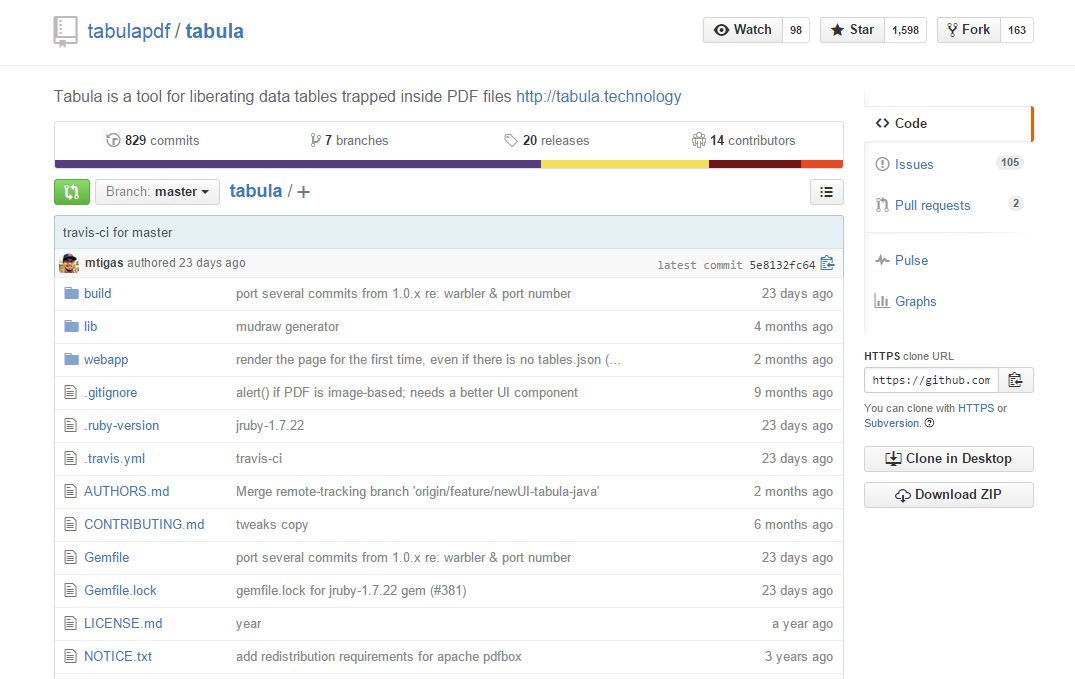The width and height of the screenshot is (1075, 679).
Task: Open the 'mudraw generator' commit message
Action: pos(287,326)
